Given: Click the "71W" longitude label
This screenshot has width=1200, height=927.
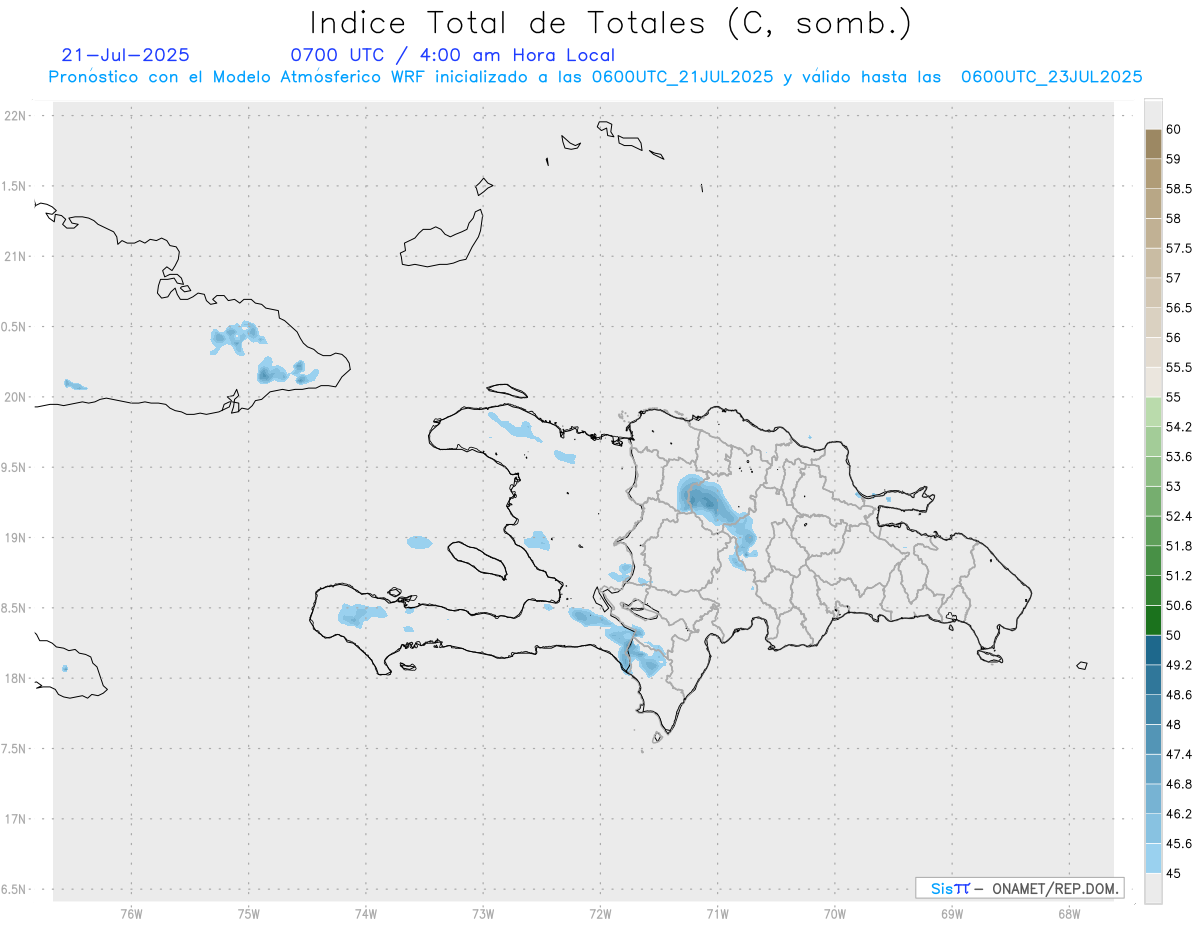Looking at the screenshot, I should (717, 913).
